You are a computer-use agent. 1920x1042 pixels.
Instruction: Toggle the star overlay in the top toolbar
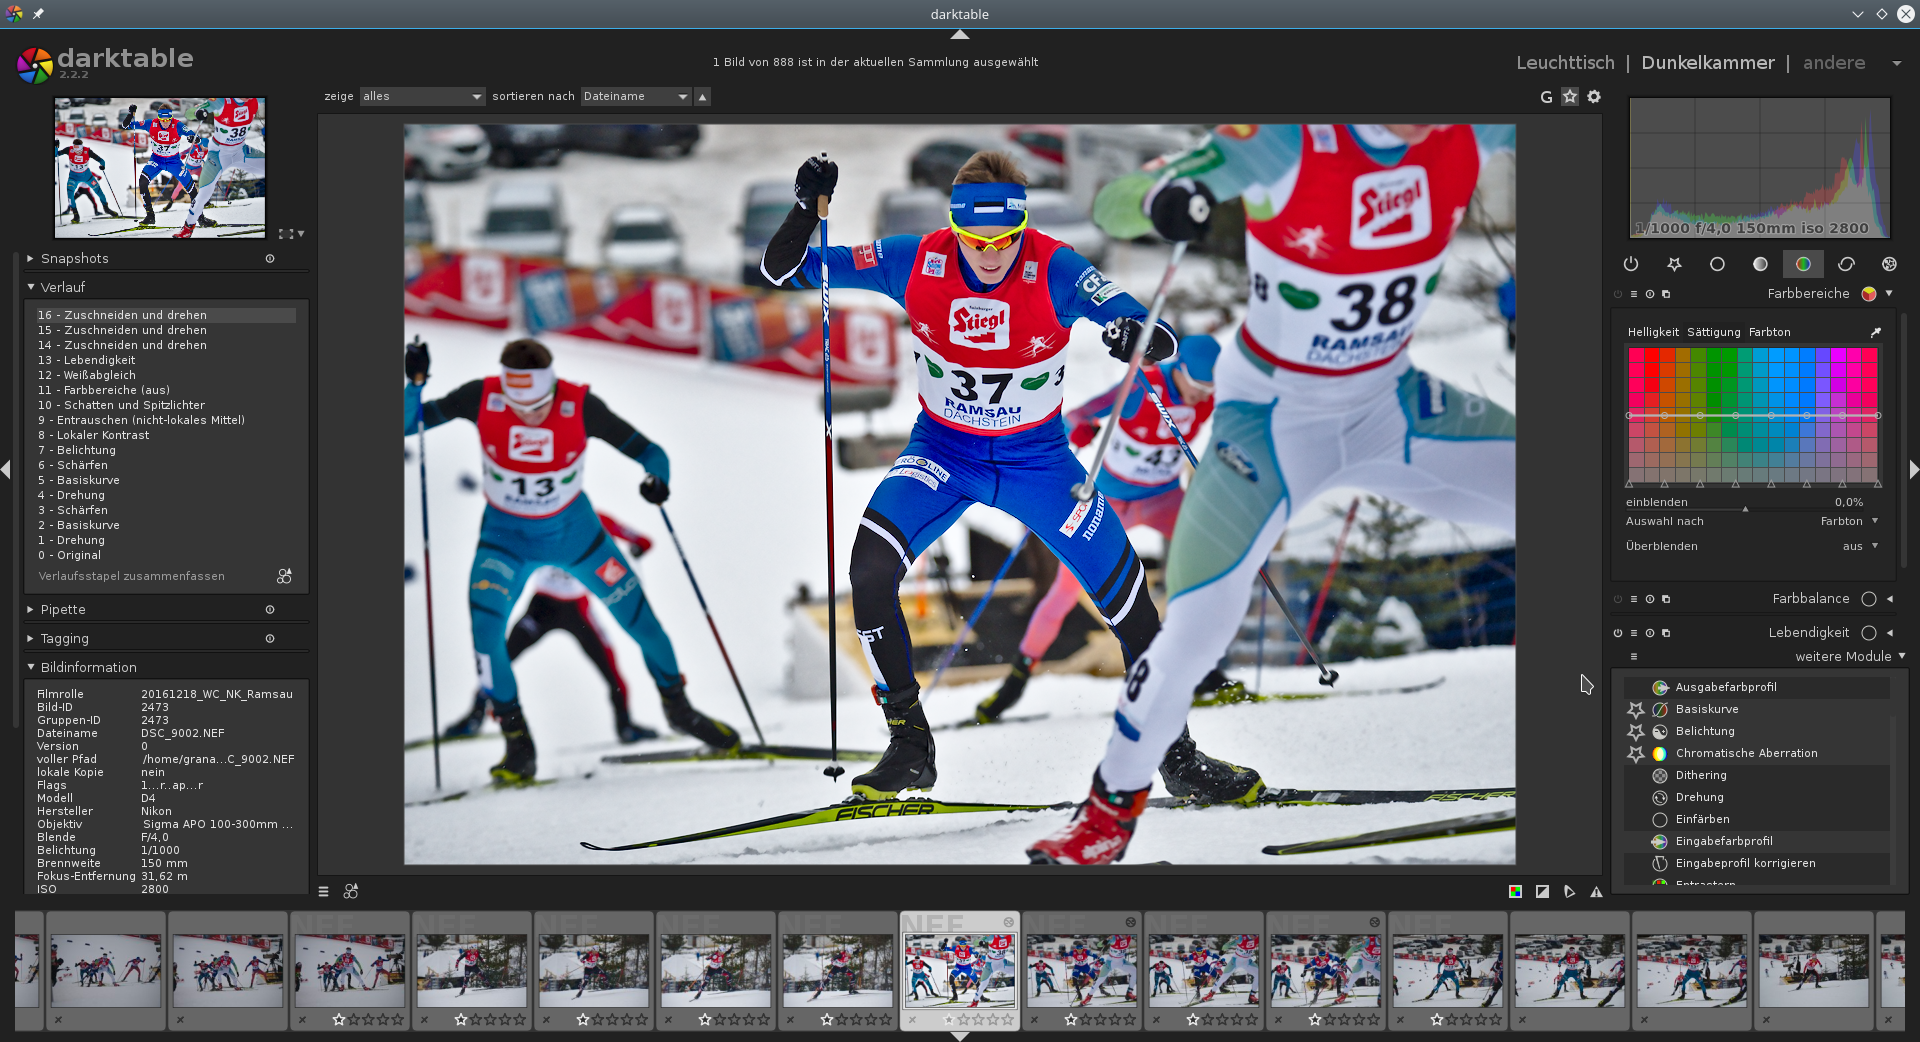point(1570,97)
